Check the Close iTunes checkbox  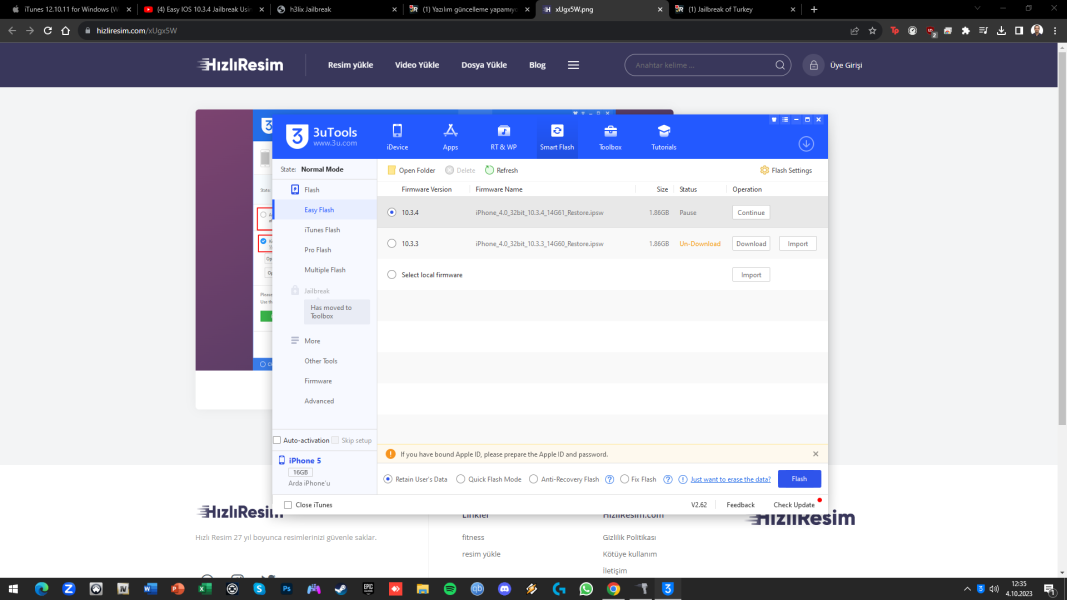click(289, 505)
